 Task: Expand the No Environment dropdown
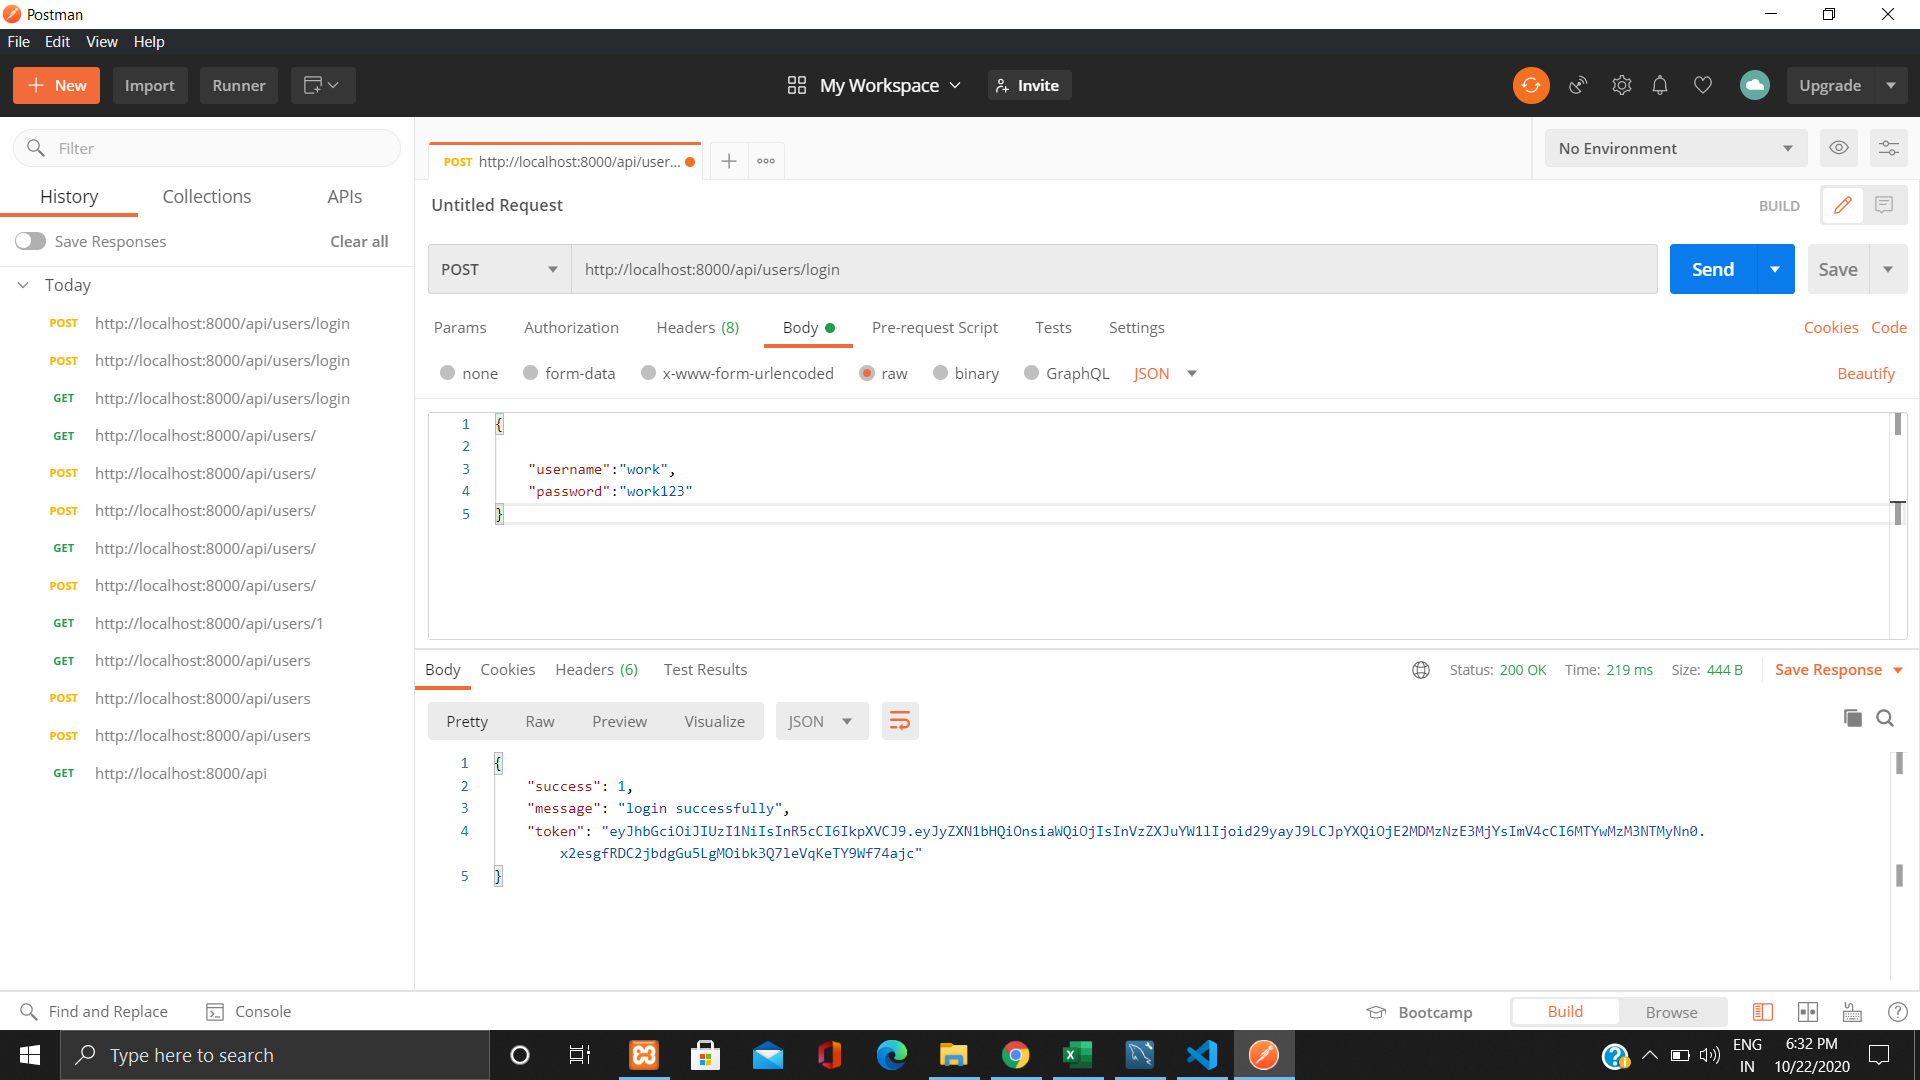pos(1675,148)
